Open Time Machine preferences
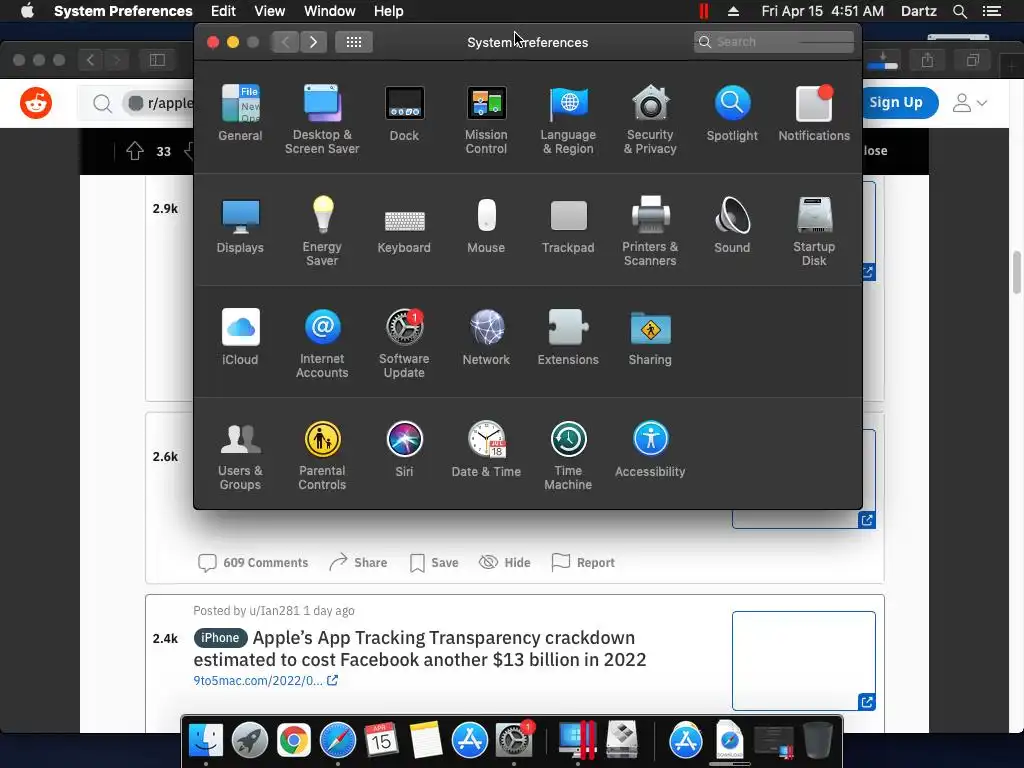This screenshot has height=768, width=1024. click(x=568, y=455)
